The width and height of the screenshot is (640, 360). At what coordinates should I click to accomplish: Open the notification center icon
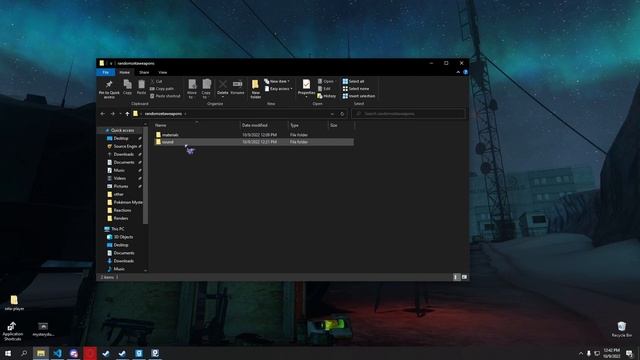(629, 353)
